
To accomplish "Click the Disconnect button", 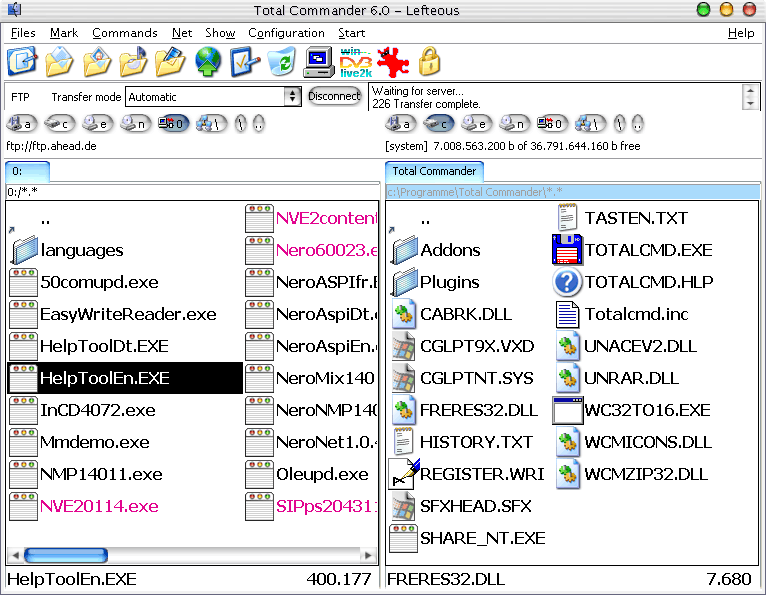I will pyautogui.click(x=334, y=96).
